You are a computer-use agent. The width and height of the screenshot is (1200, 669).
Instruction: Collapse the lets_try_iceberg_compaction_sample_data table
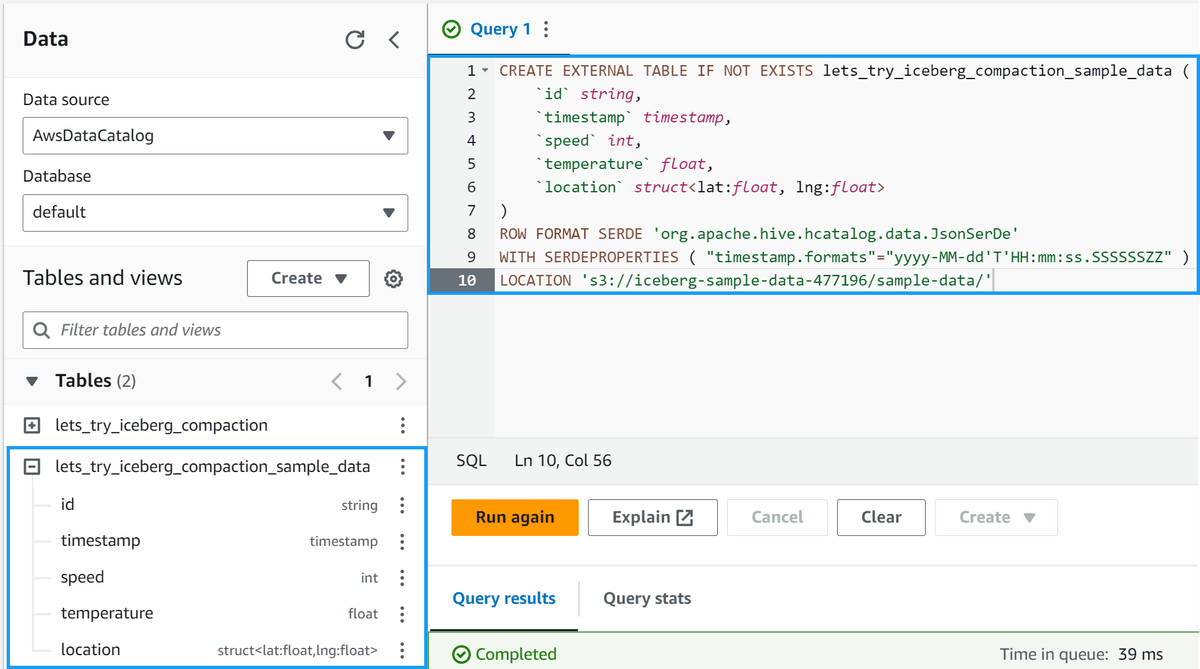coord(32,467)
